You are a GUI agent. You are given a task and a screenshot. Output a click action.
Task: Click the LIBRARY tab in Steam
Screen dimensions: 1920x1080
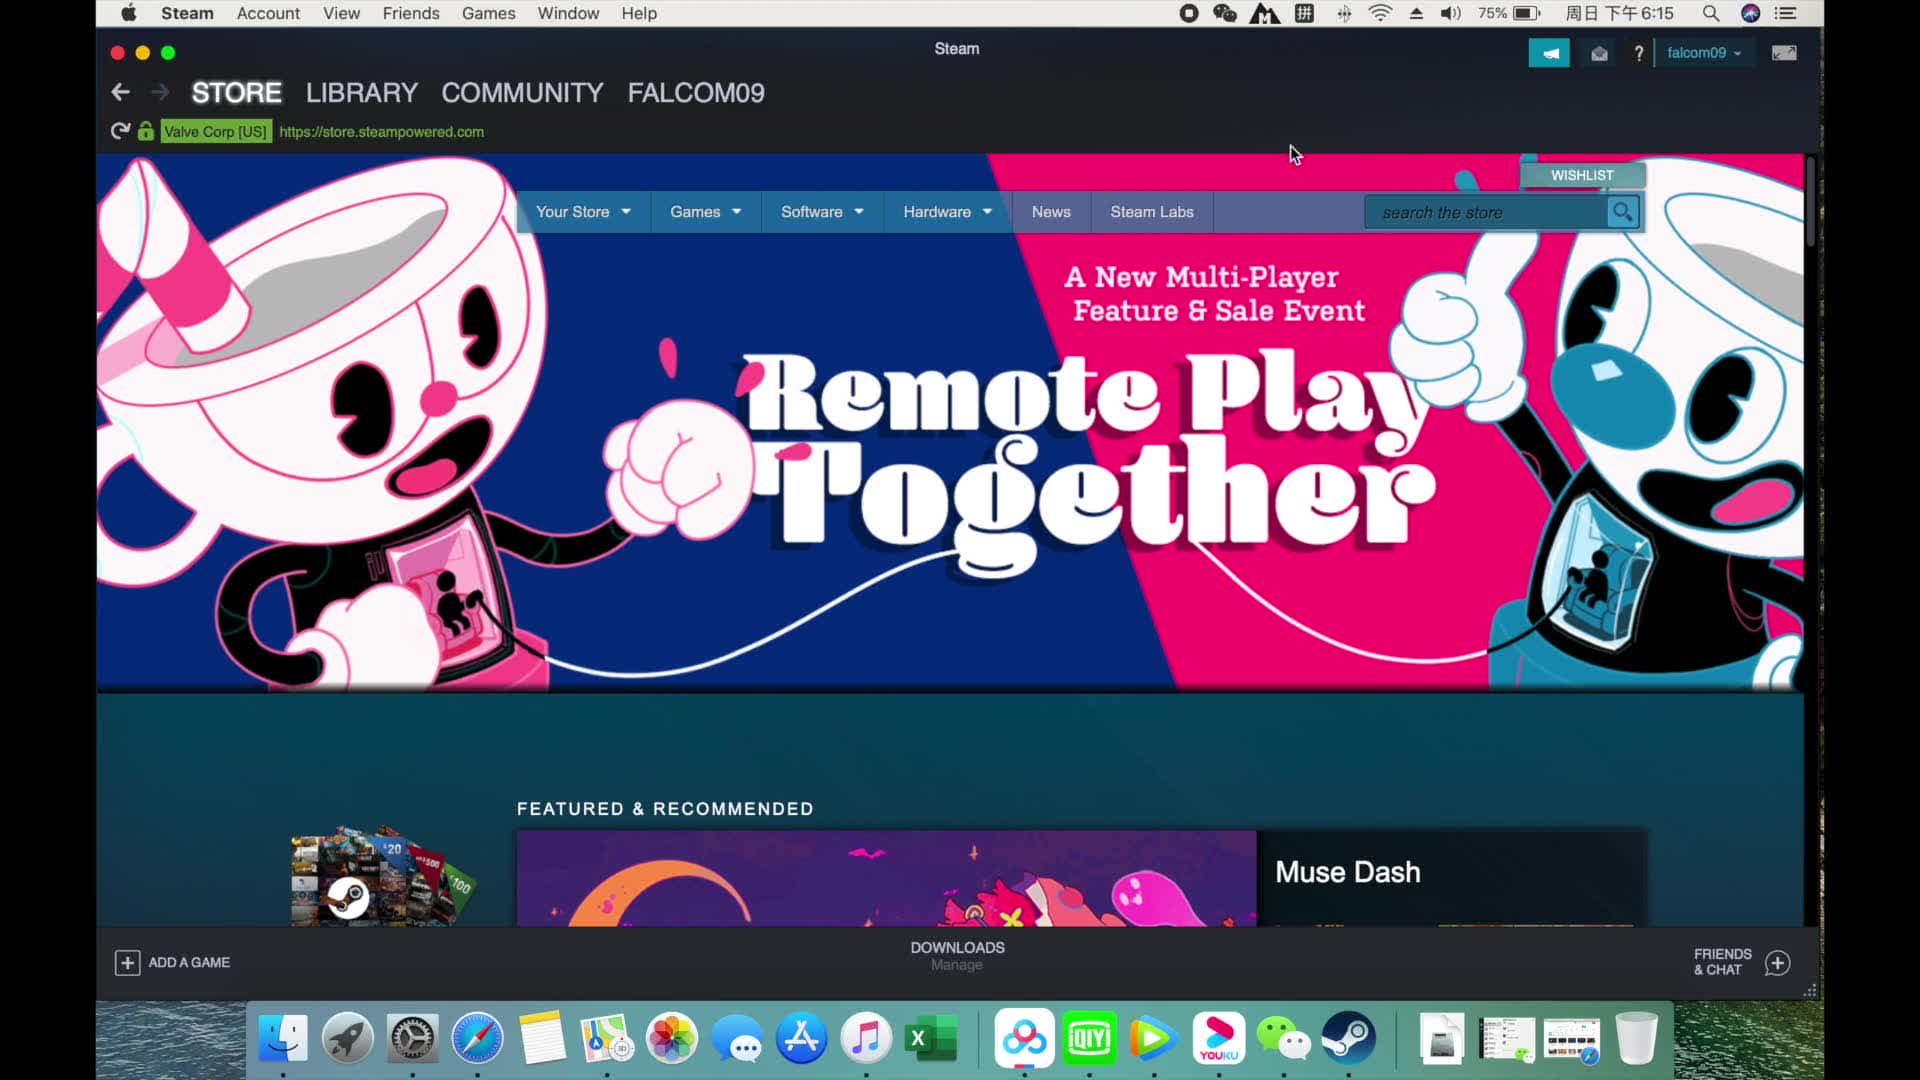click(363, 92)
